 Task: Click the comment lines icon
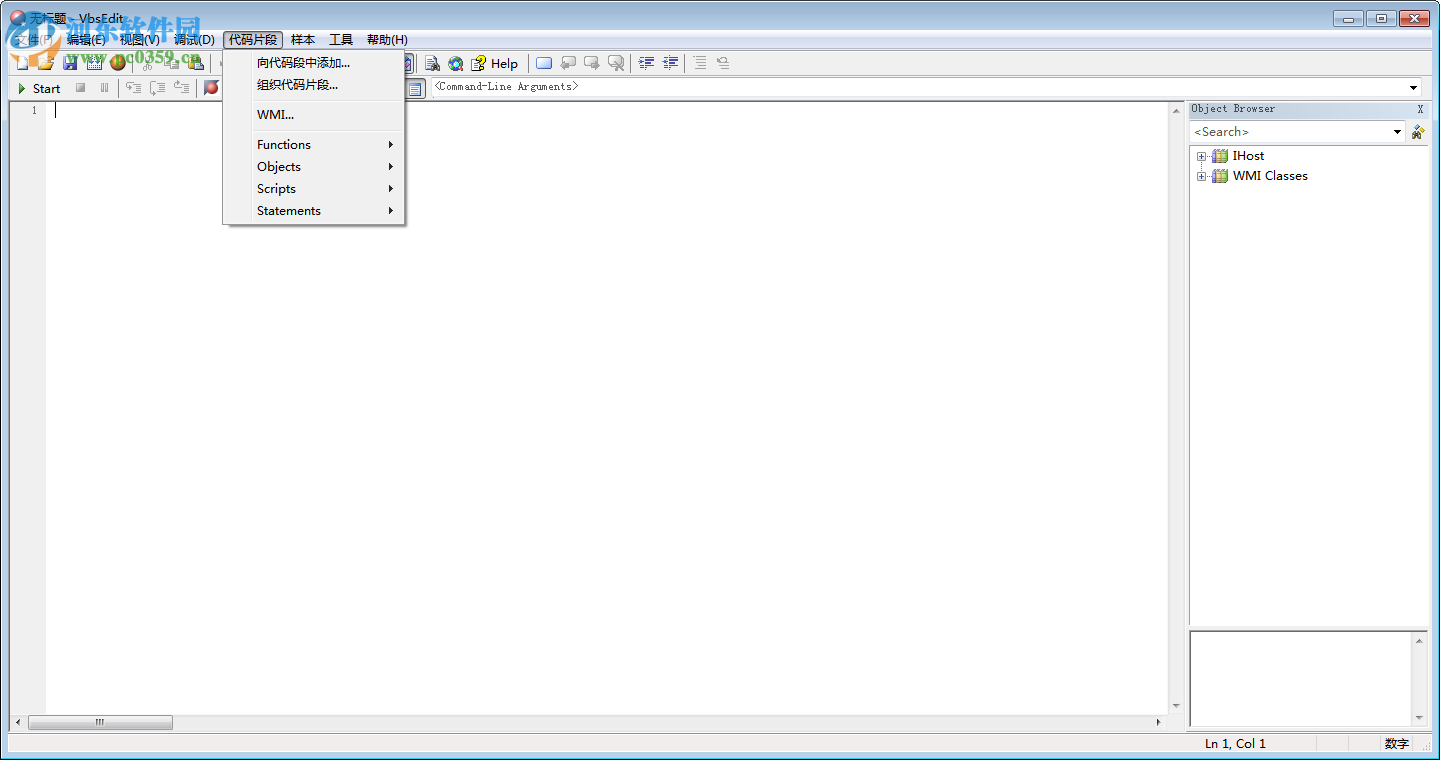click(x=700, y=63)
